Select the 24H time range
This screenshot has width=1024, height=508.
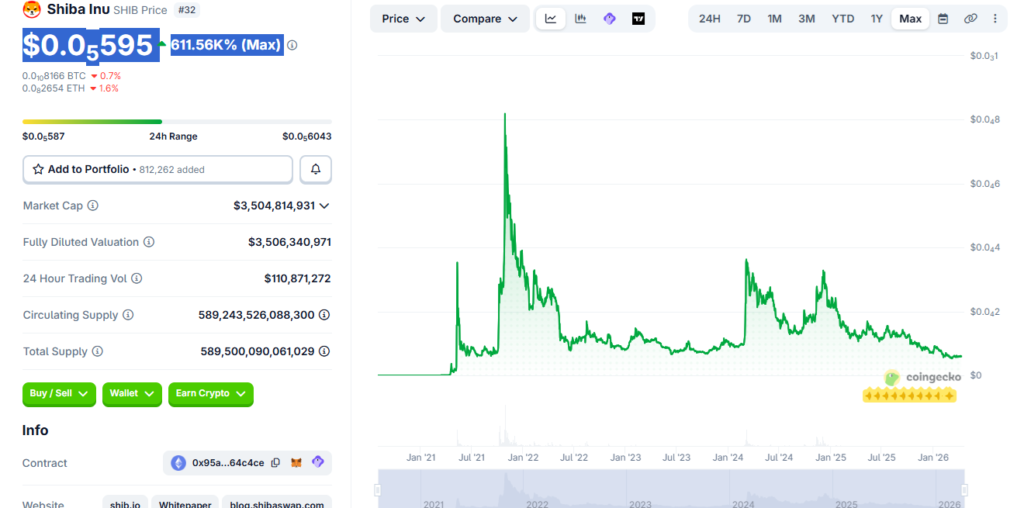click(709, 19)
